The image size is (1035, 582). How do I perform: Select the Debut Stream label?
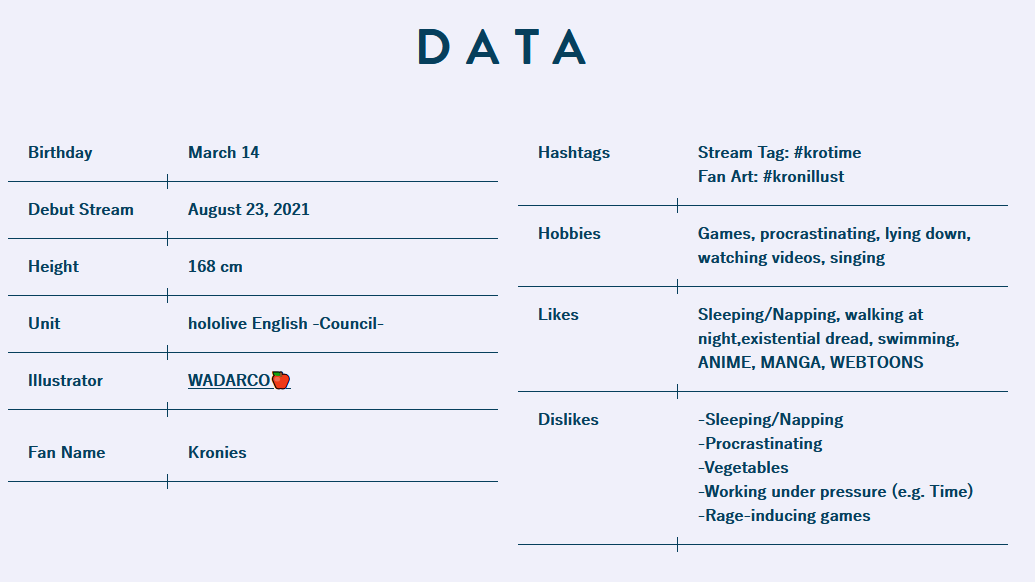coord(81,209)
